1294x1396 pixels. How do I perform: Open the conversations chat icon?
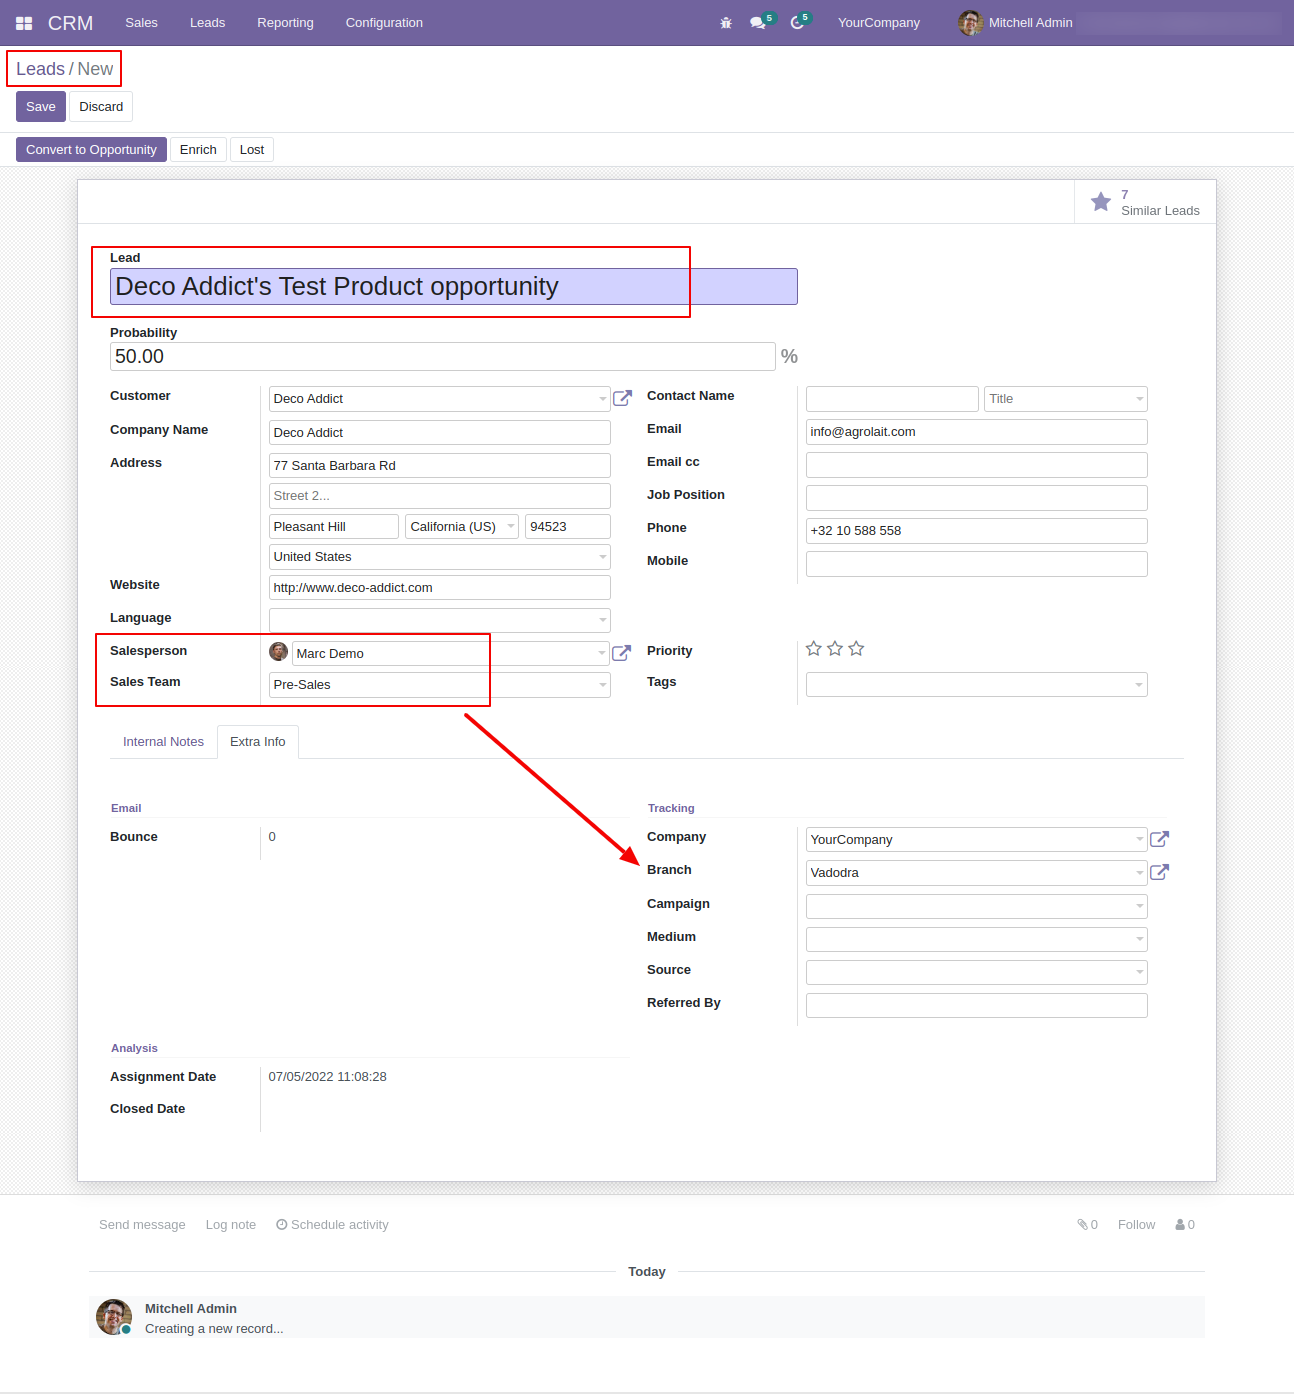click(757, 23)
